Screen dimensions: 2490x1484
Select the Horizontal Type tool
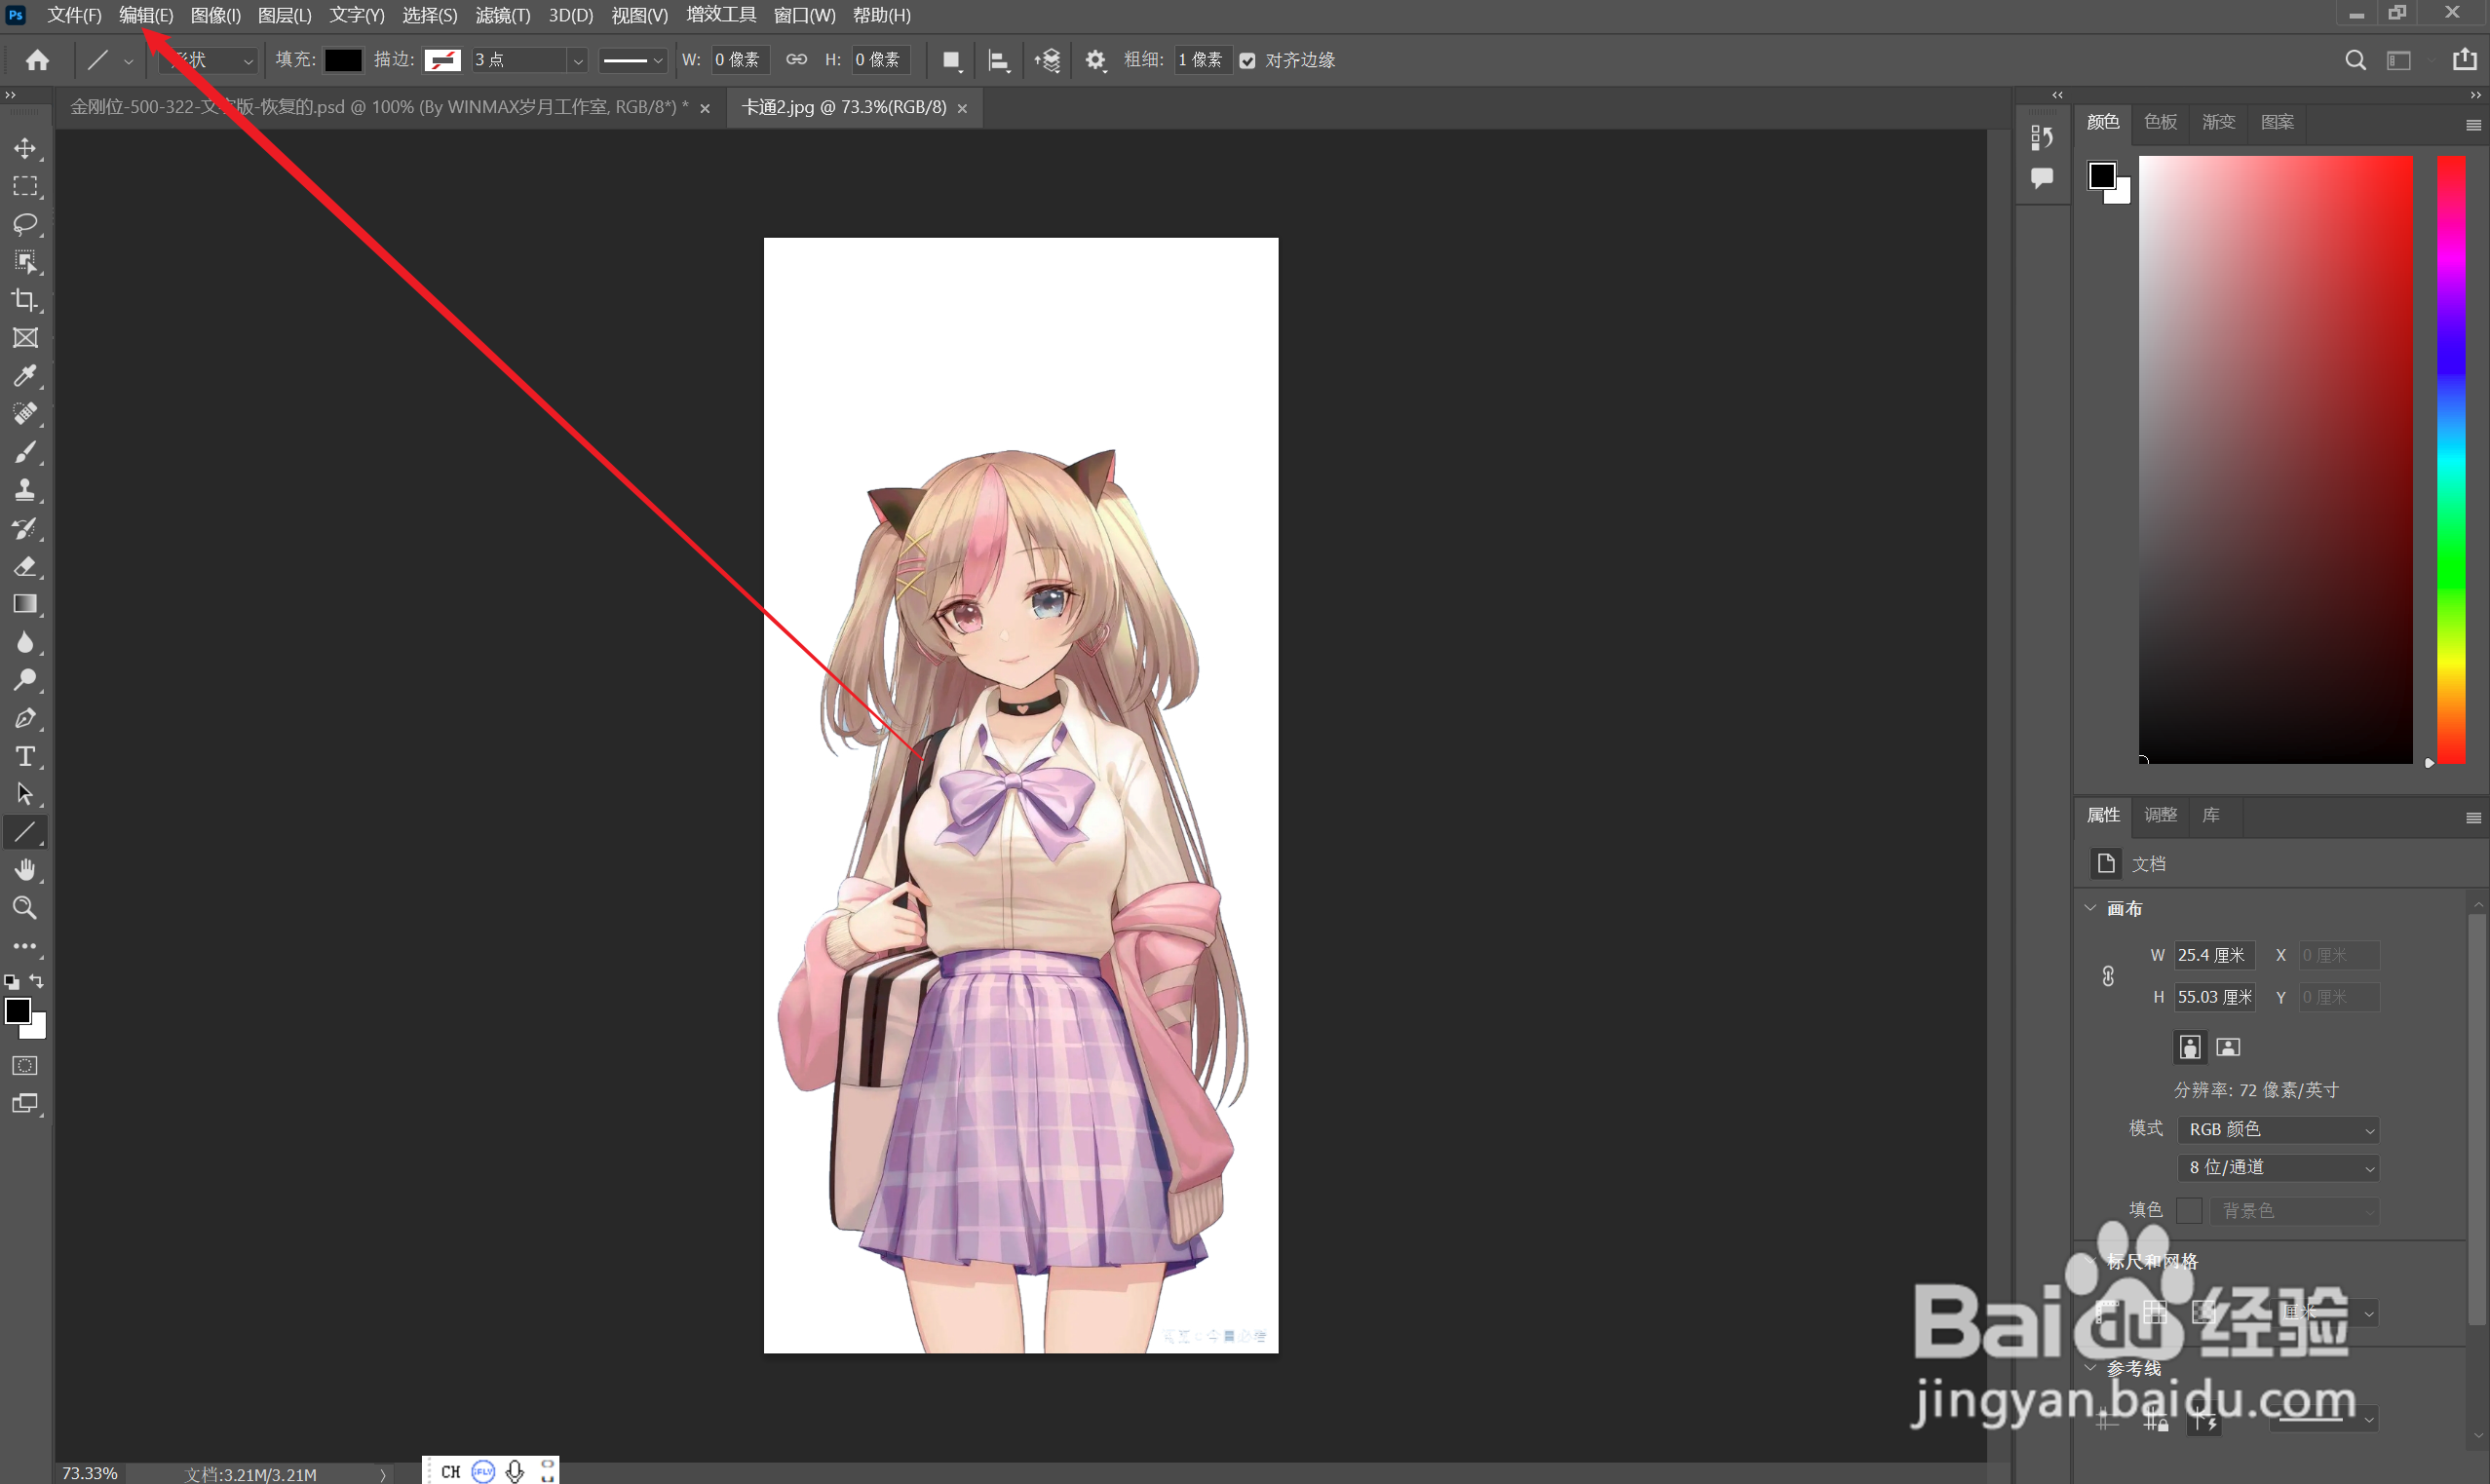pos(25,756)
